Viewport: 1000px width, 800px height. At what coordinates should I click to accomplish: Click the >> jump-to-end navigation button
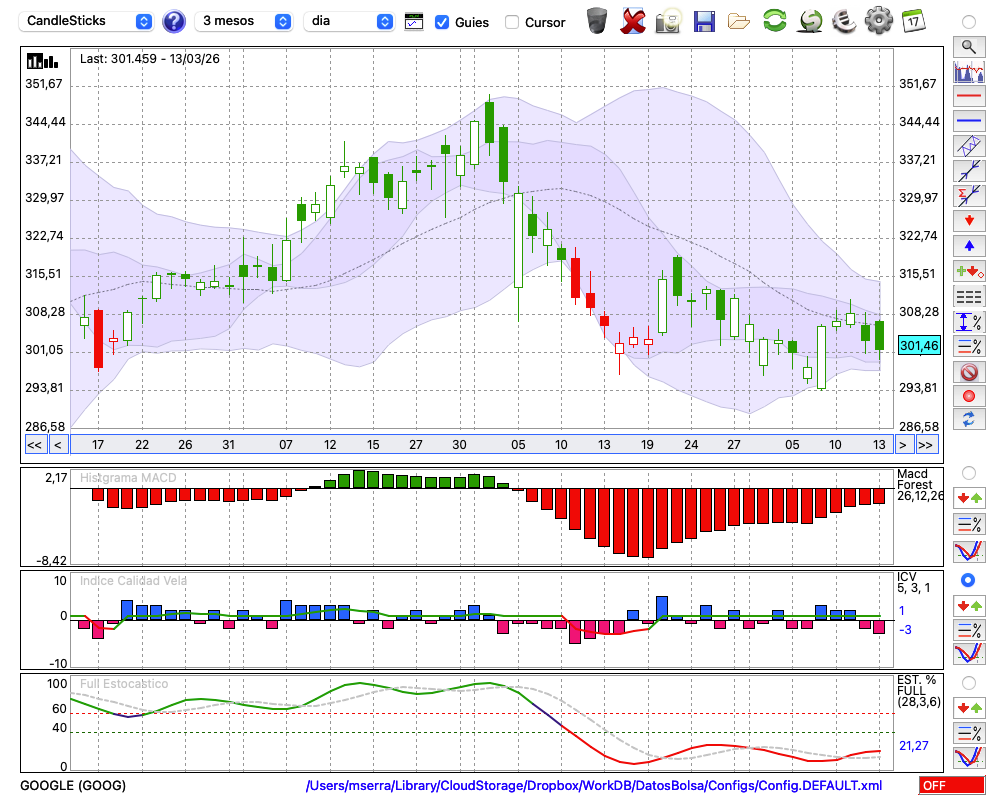click(927, 444)
